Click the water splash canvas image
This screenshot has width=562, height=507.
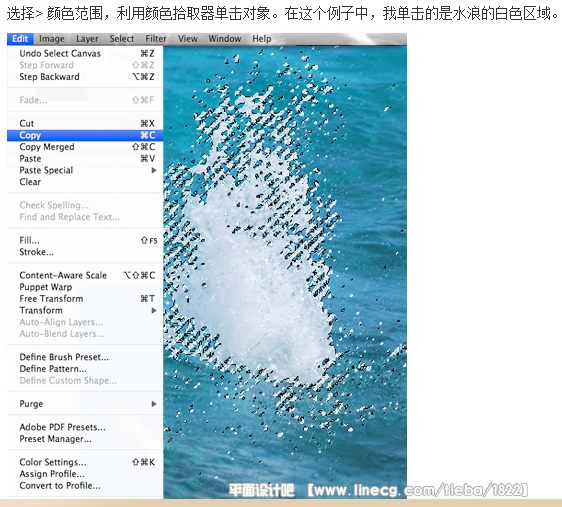285,272
